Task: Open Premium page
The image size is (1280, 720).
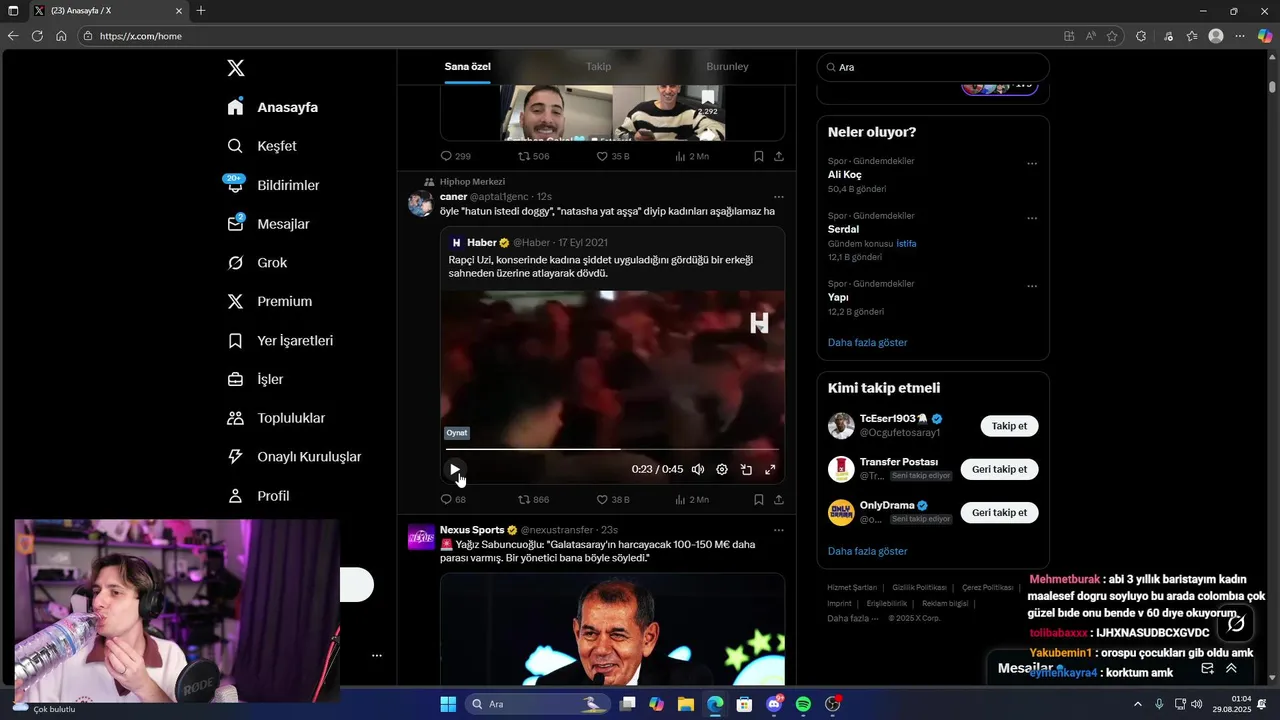Action: point(270,301)
